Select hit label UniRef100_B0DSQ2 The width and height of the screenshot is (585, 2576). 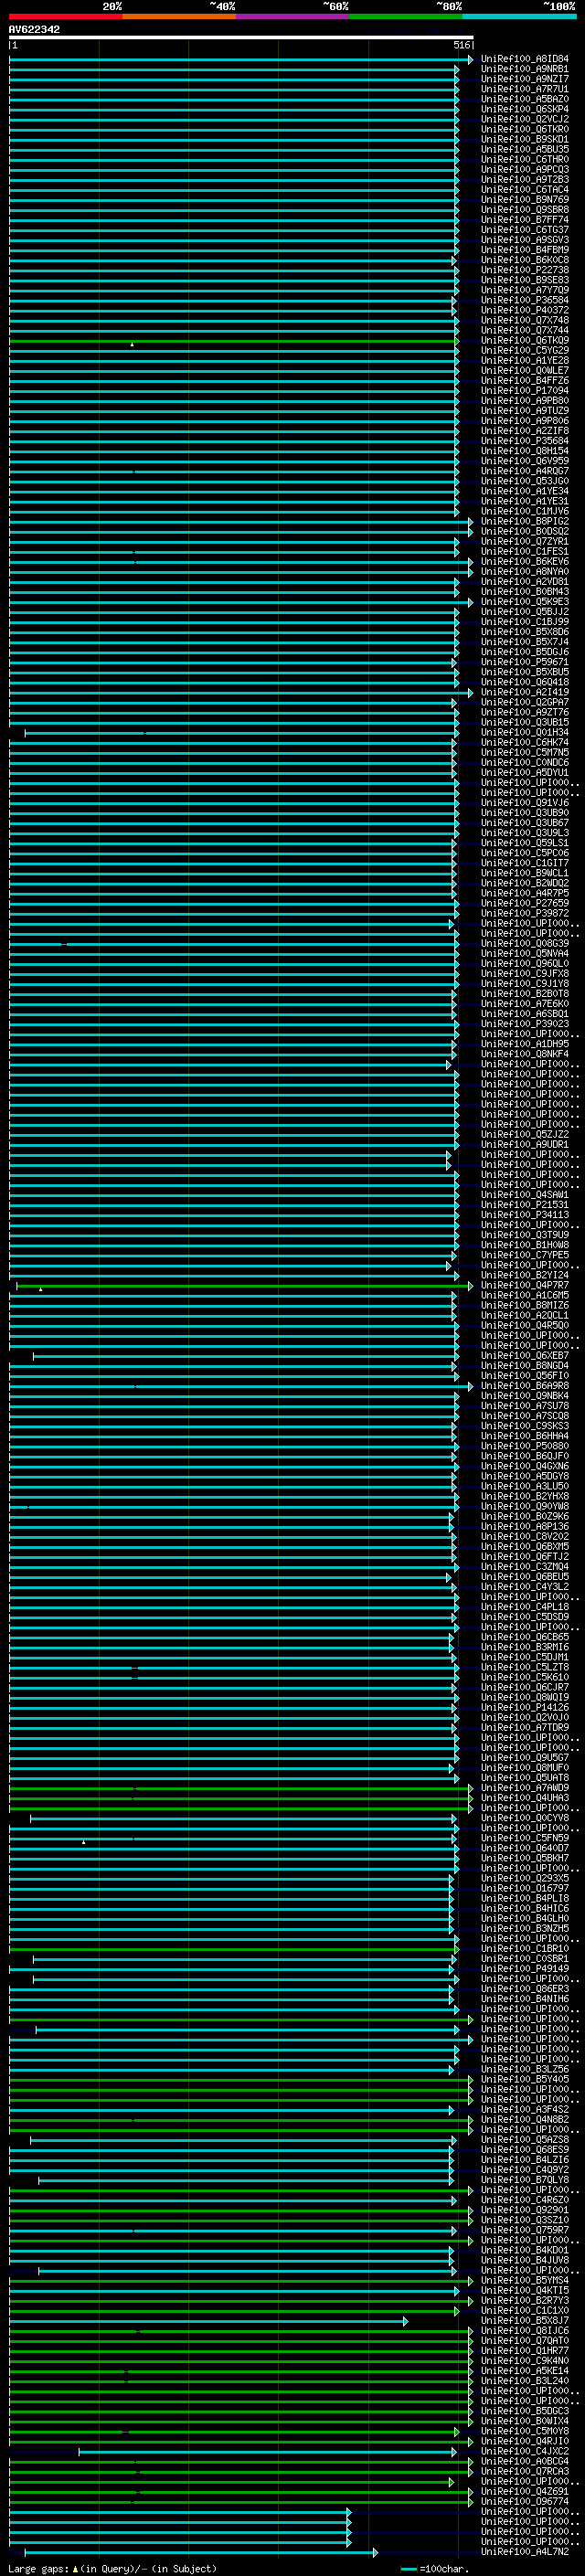(x=525, y=531)
